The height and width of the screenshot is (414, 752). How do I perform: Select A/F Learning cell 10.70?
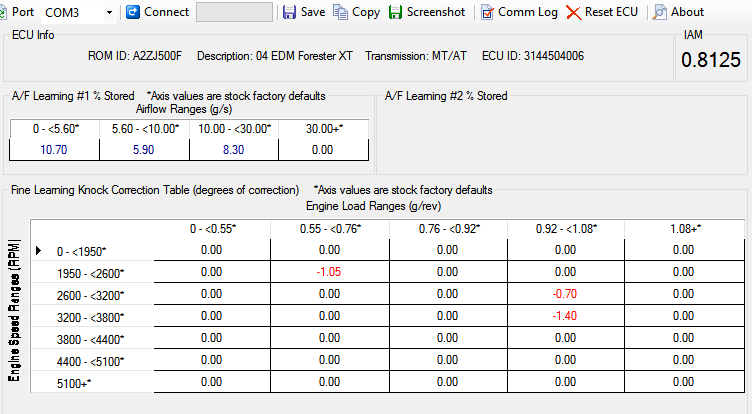click(54, 150)
